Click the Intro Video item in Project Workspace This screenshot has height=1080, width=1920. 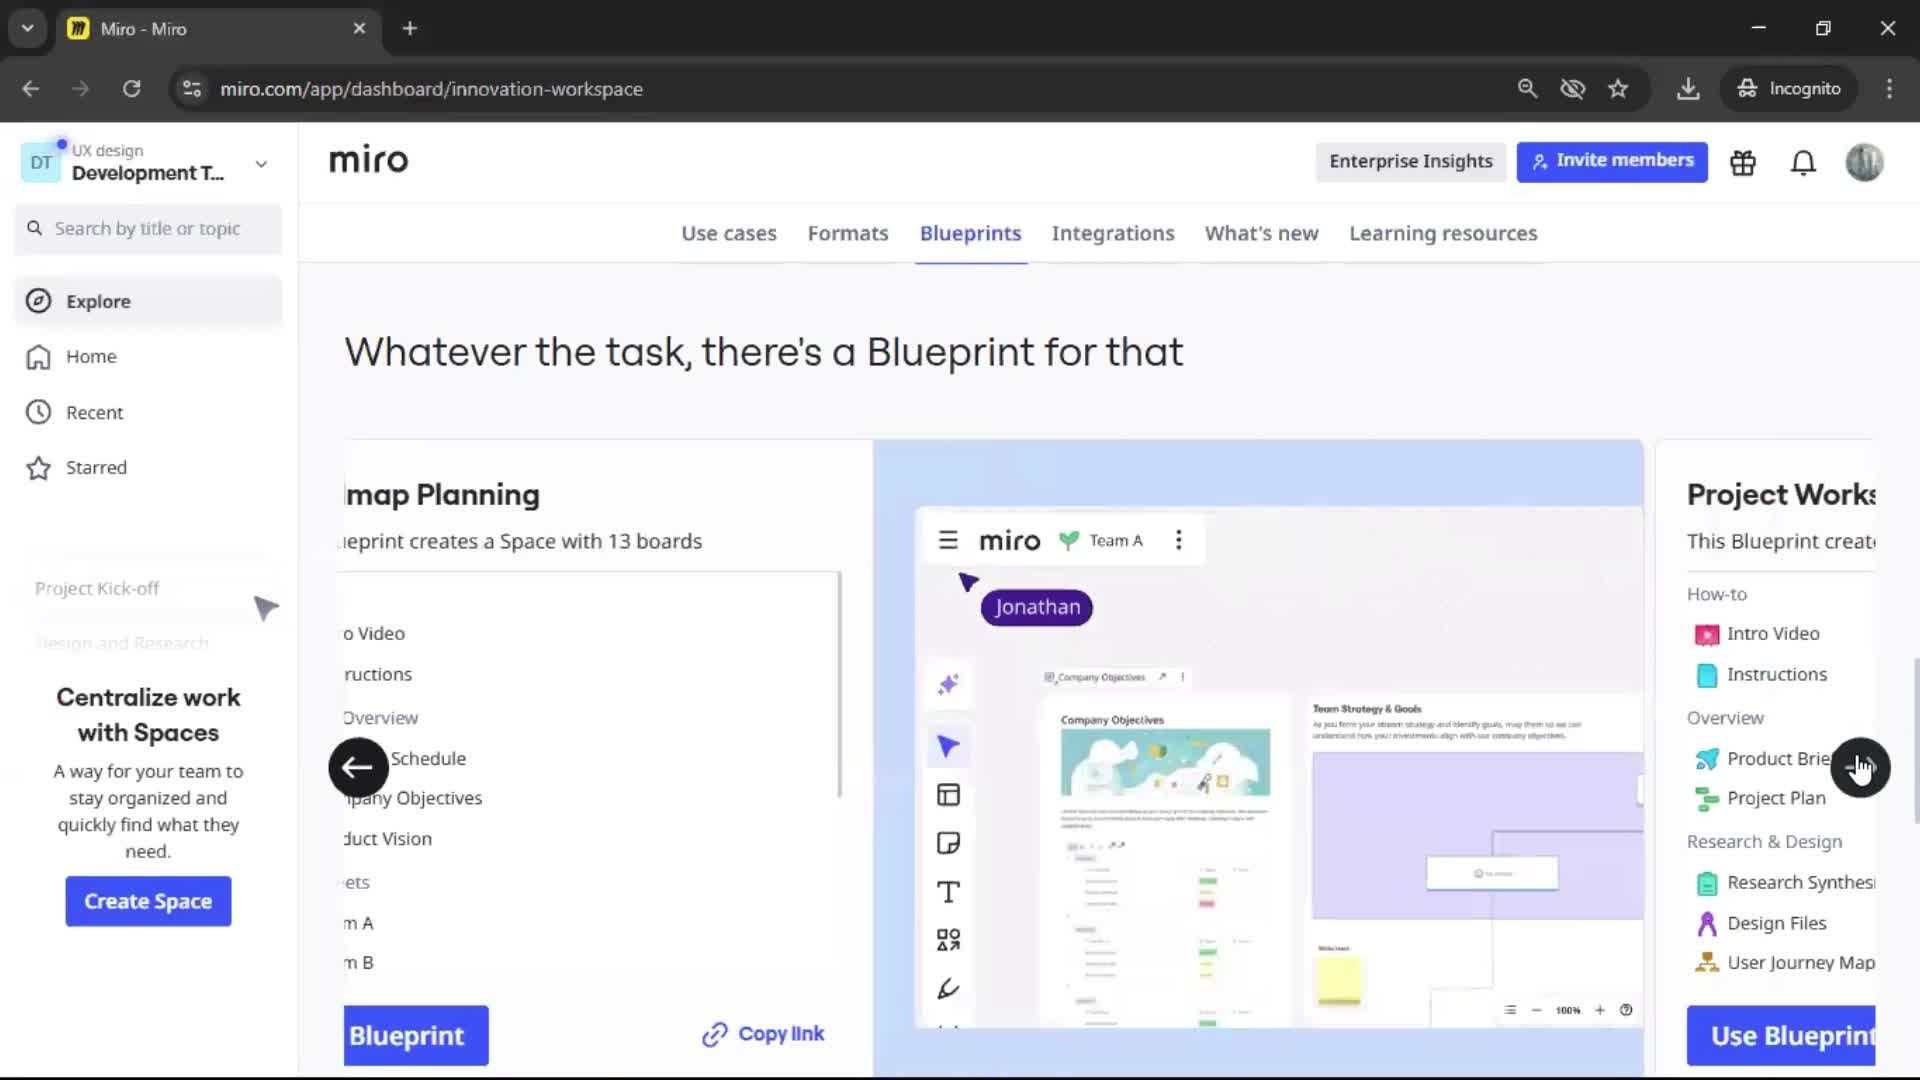click(1757, 634)
